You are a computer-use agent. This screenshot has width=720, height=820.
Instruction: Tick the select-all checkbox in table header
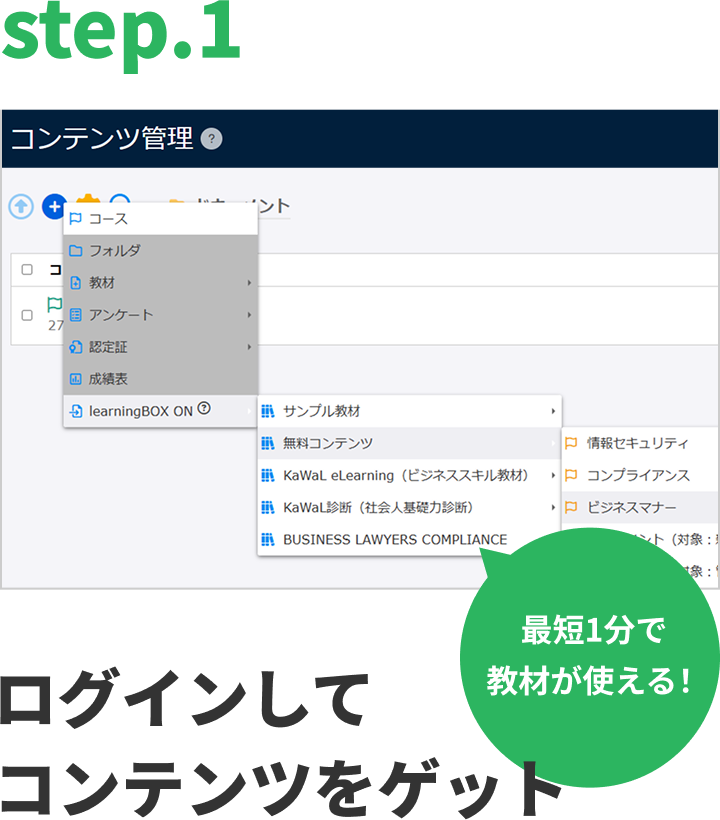(27, 270)
